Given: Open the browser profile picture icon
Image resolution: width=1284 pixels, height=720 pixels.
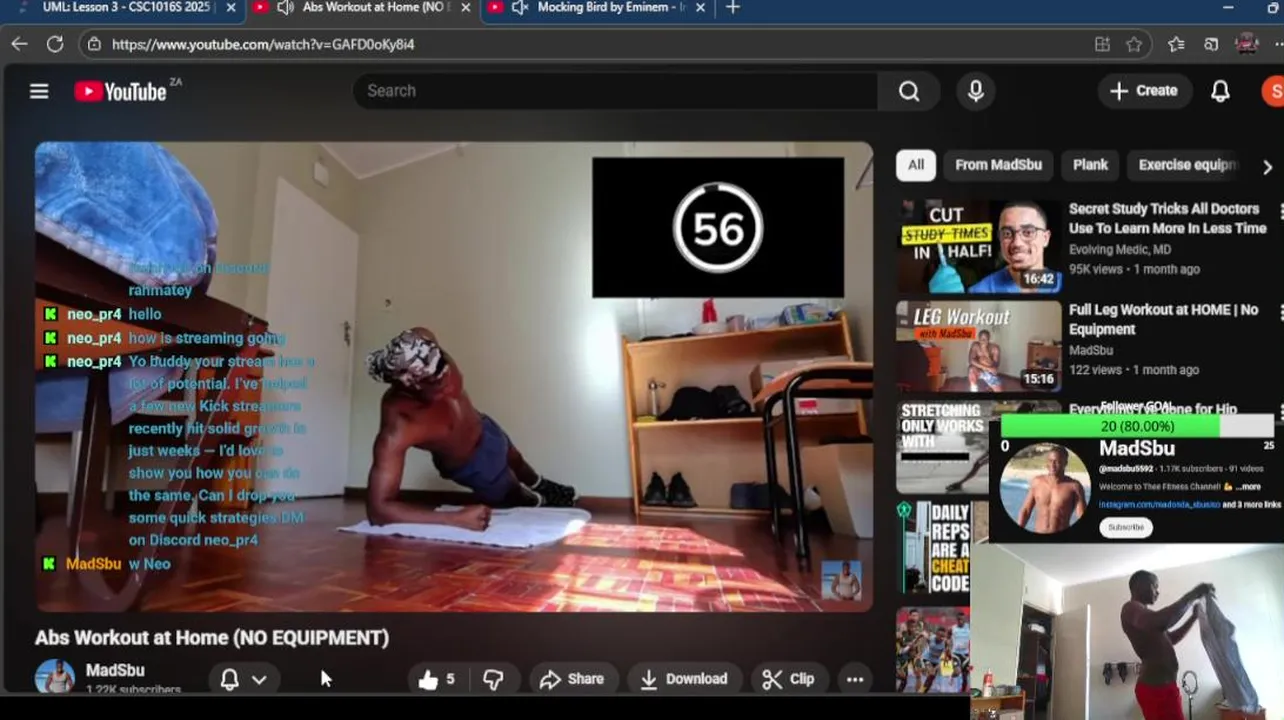Looking at the screenshot, I should coord(1247,44).
